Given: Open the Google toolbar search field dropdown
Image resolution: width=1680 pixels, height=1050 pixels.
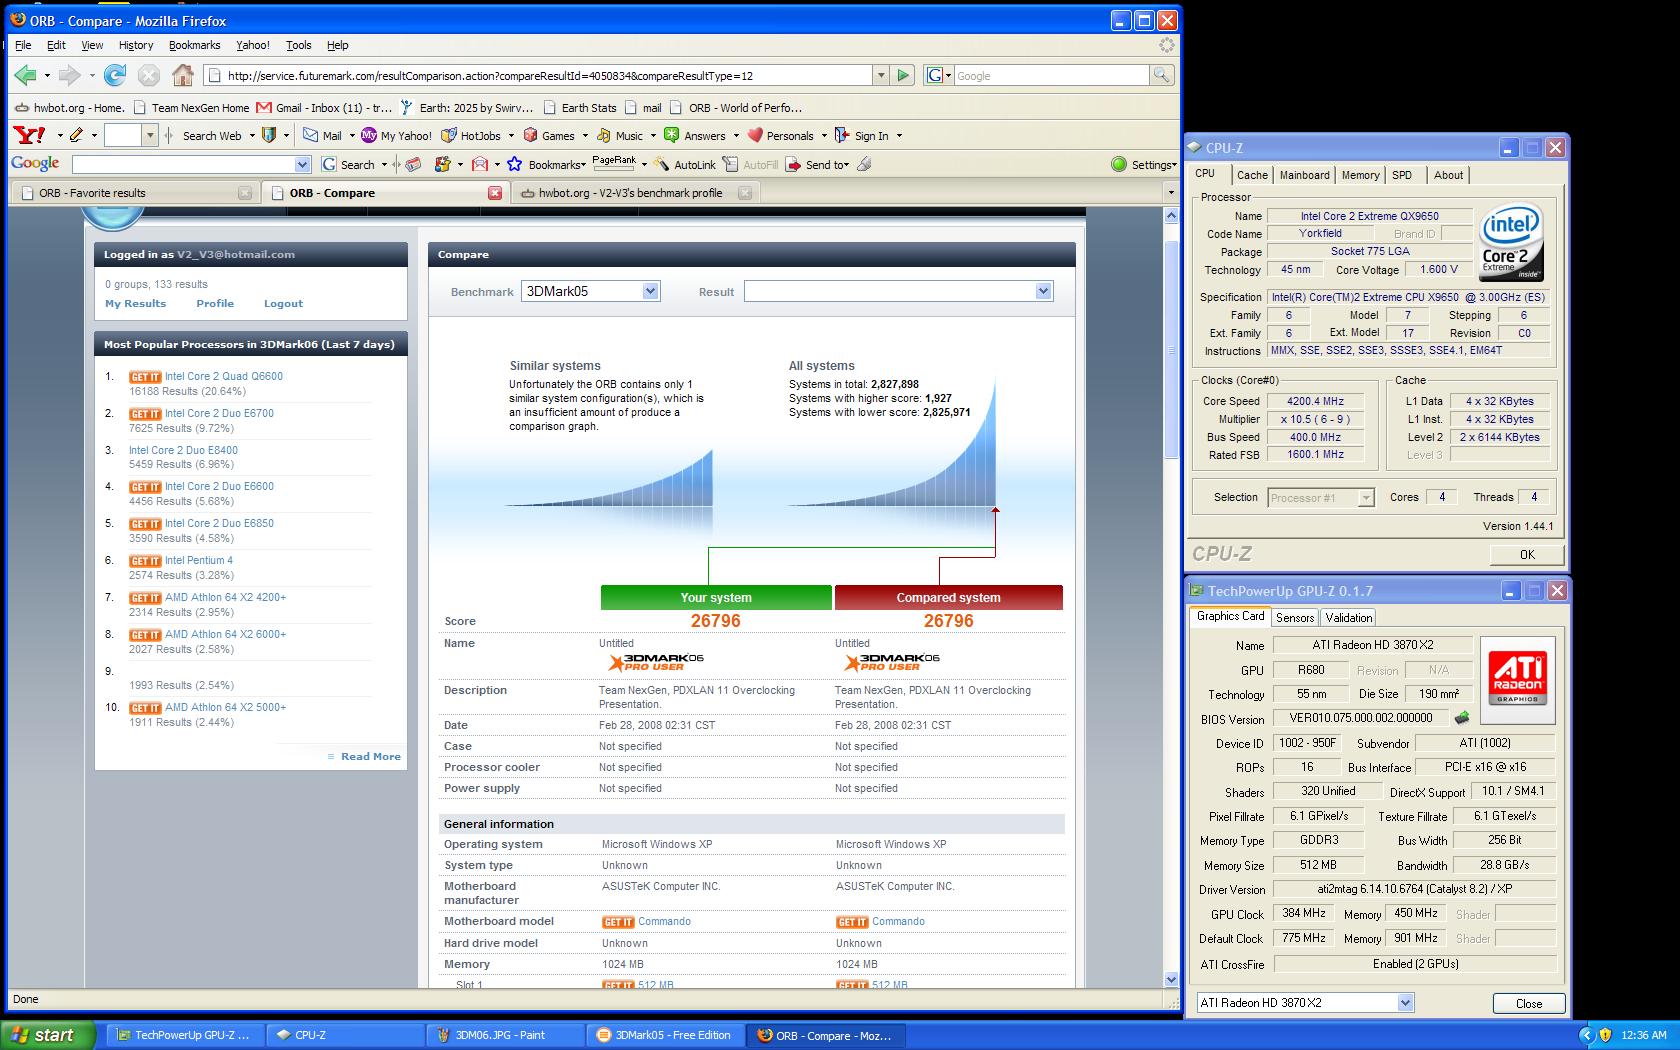Looking at the screenshot, I should (x=302, y=164).
